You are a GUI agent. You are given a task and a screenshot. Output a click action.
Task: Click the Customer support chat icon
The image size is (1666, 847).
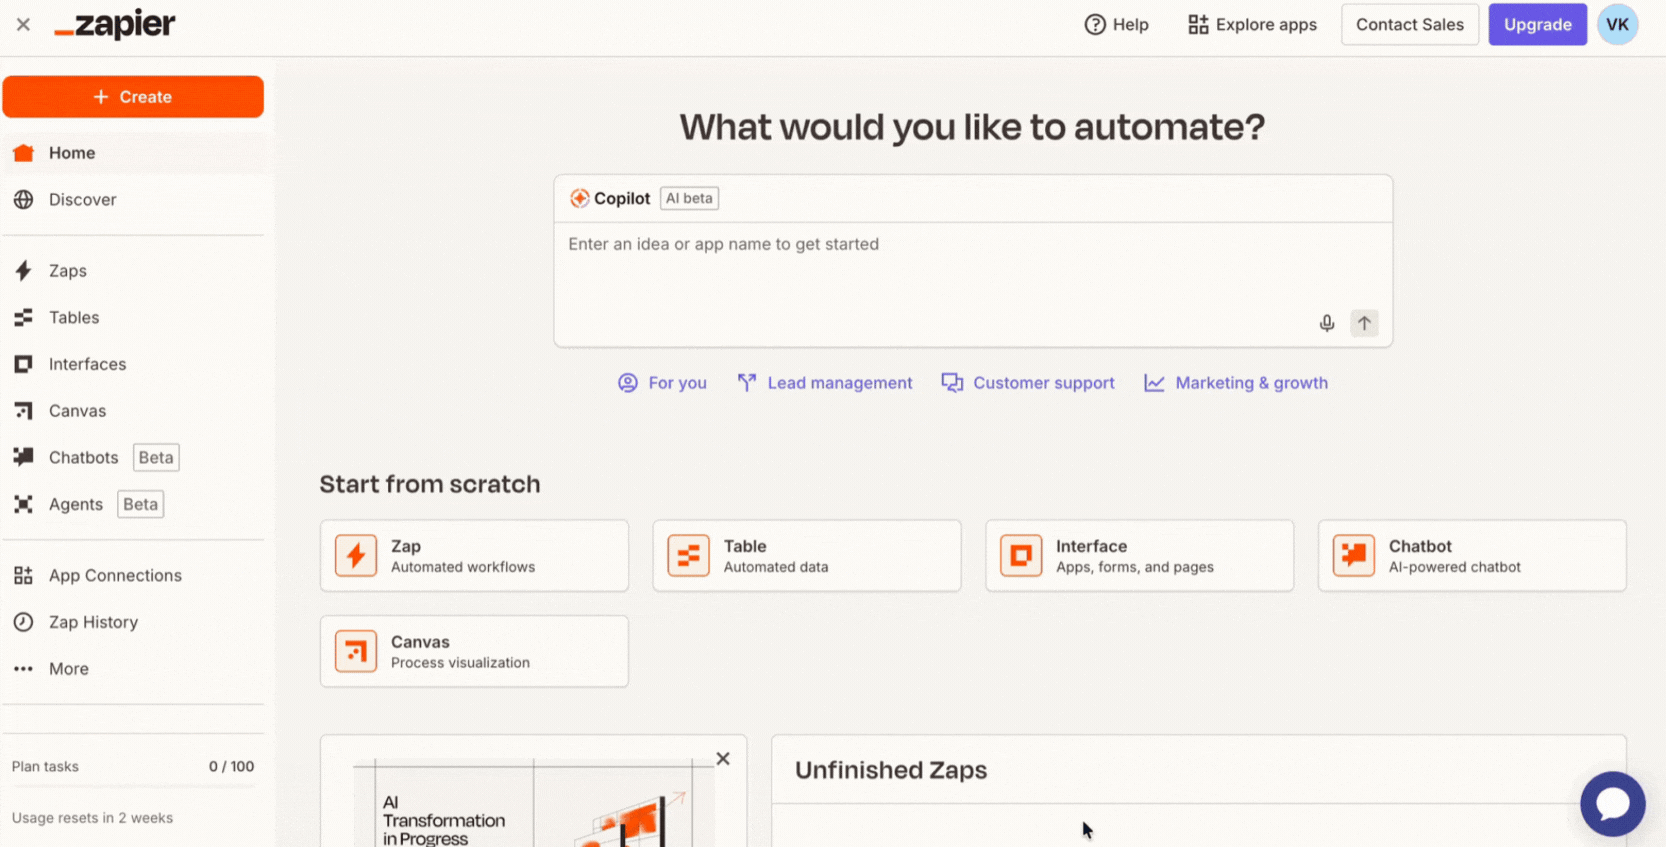[x=952, y=383]
